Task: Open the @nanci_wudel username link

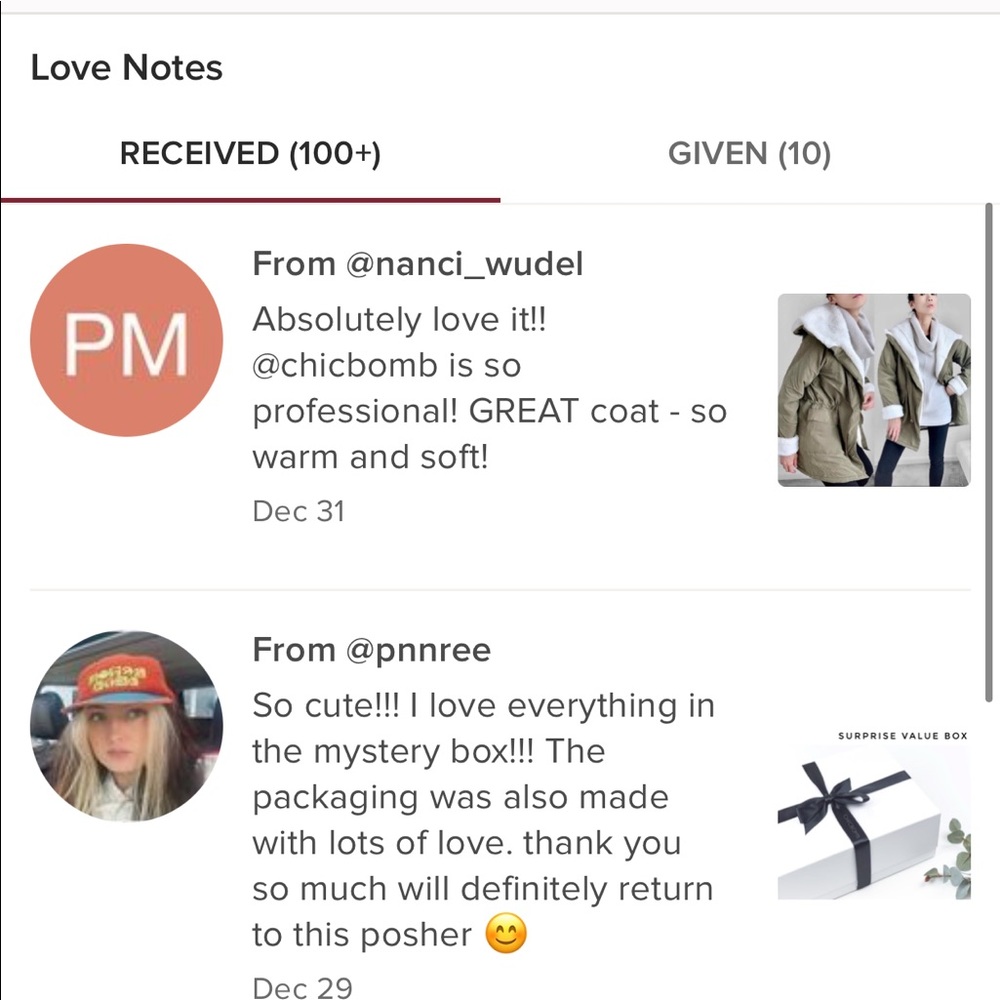Action: click(464, 264)
